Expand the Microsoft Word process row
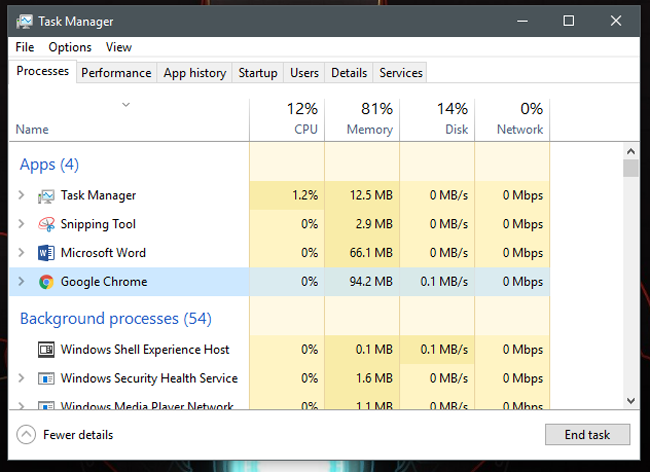The image size is (650, 472). (21, 253)
